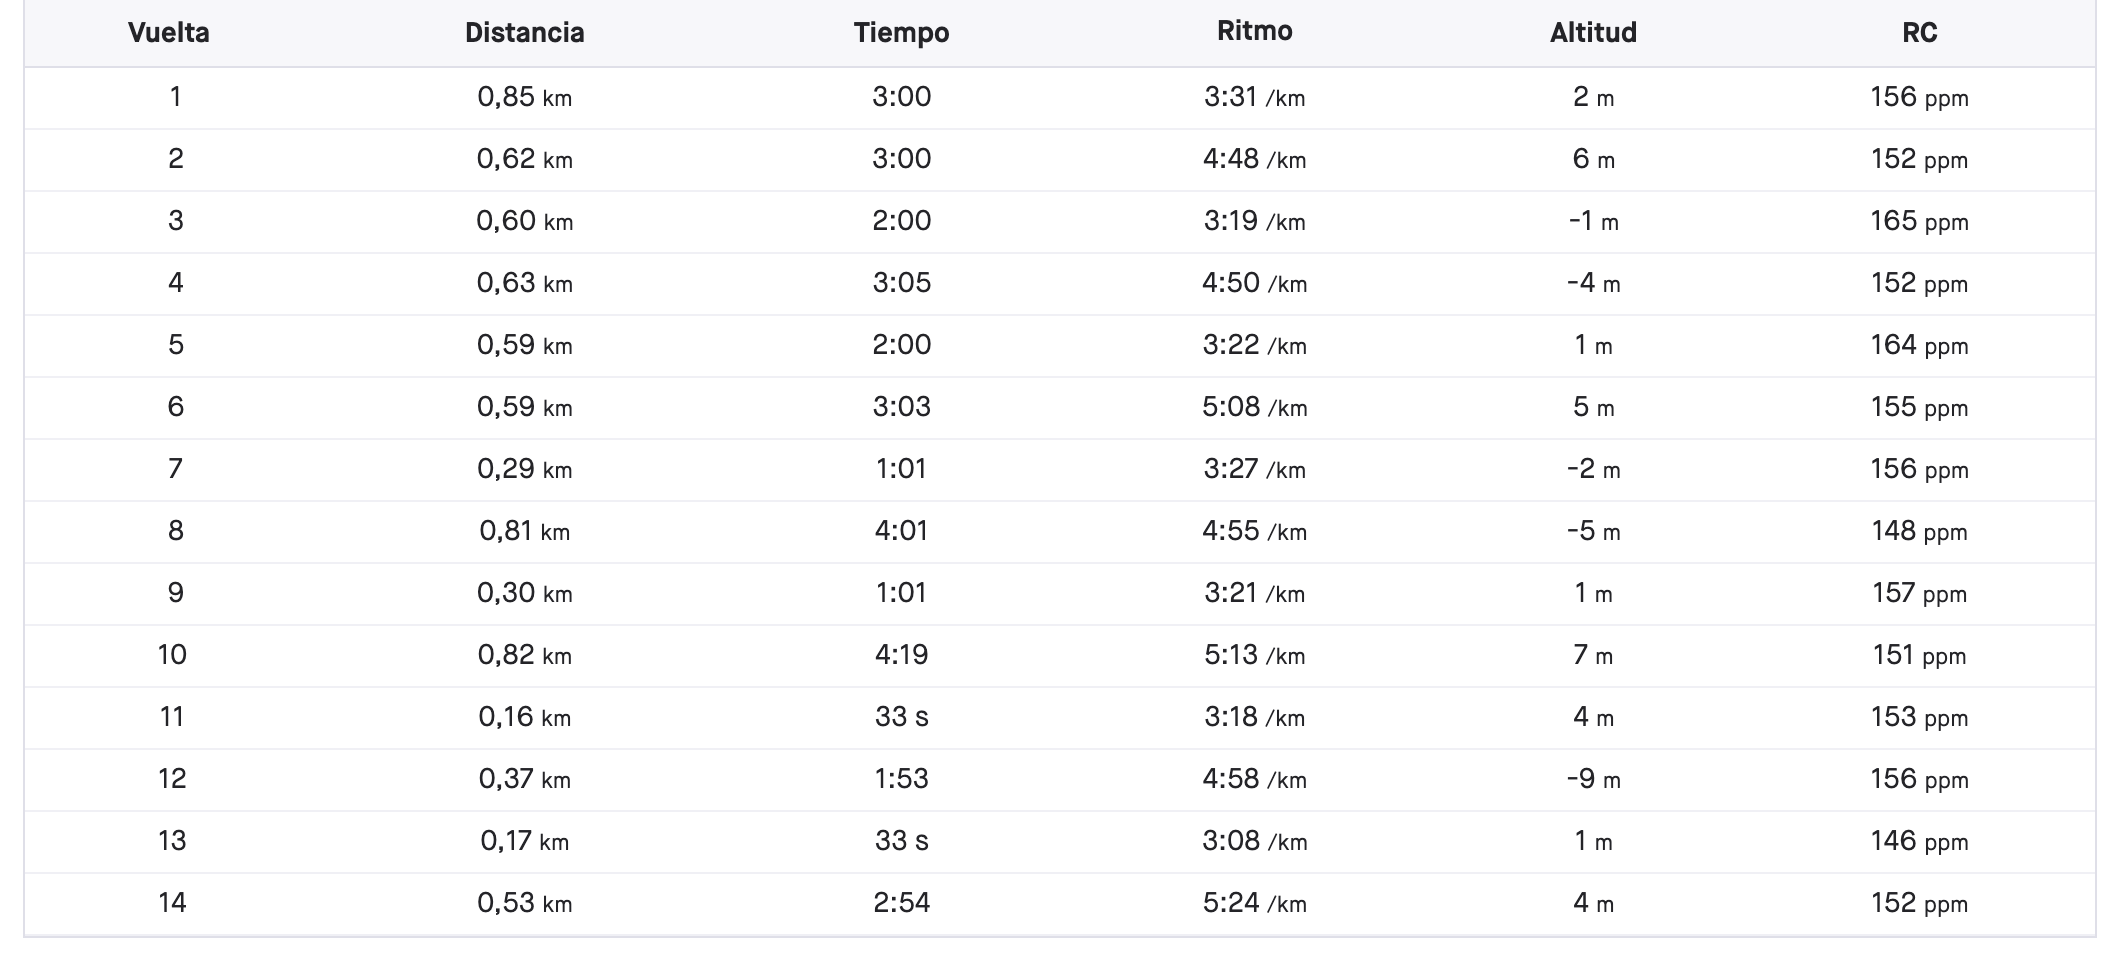Click the 4:19 time in lap 10
The image size is (2122, 964).
901,655
